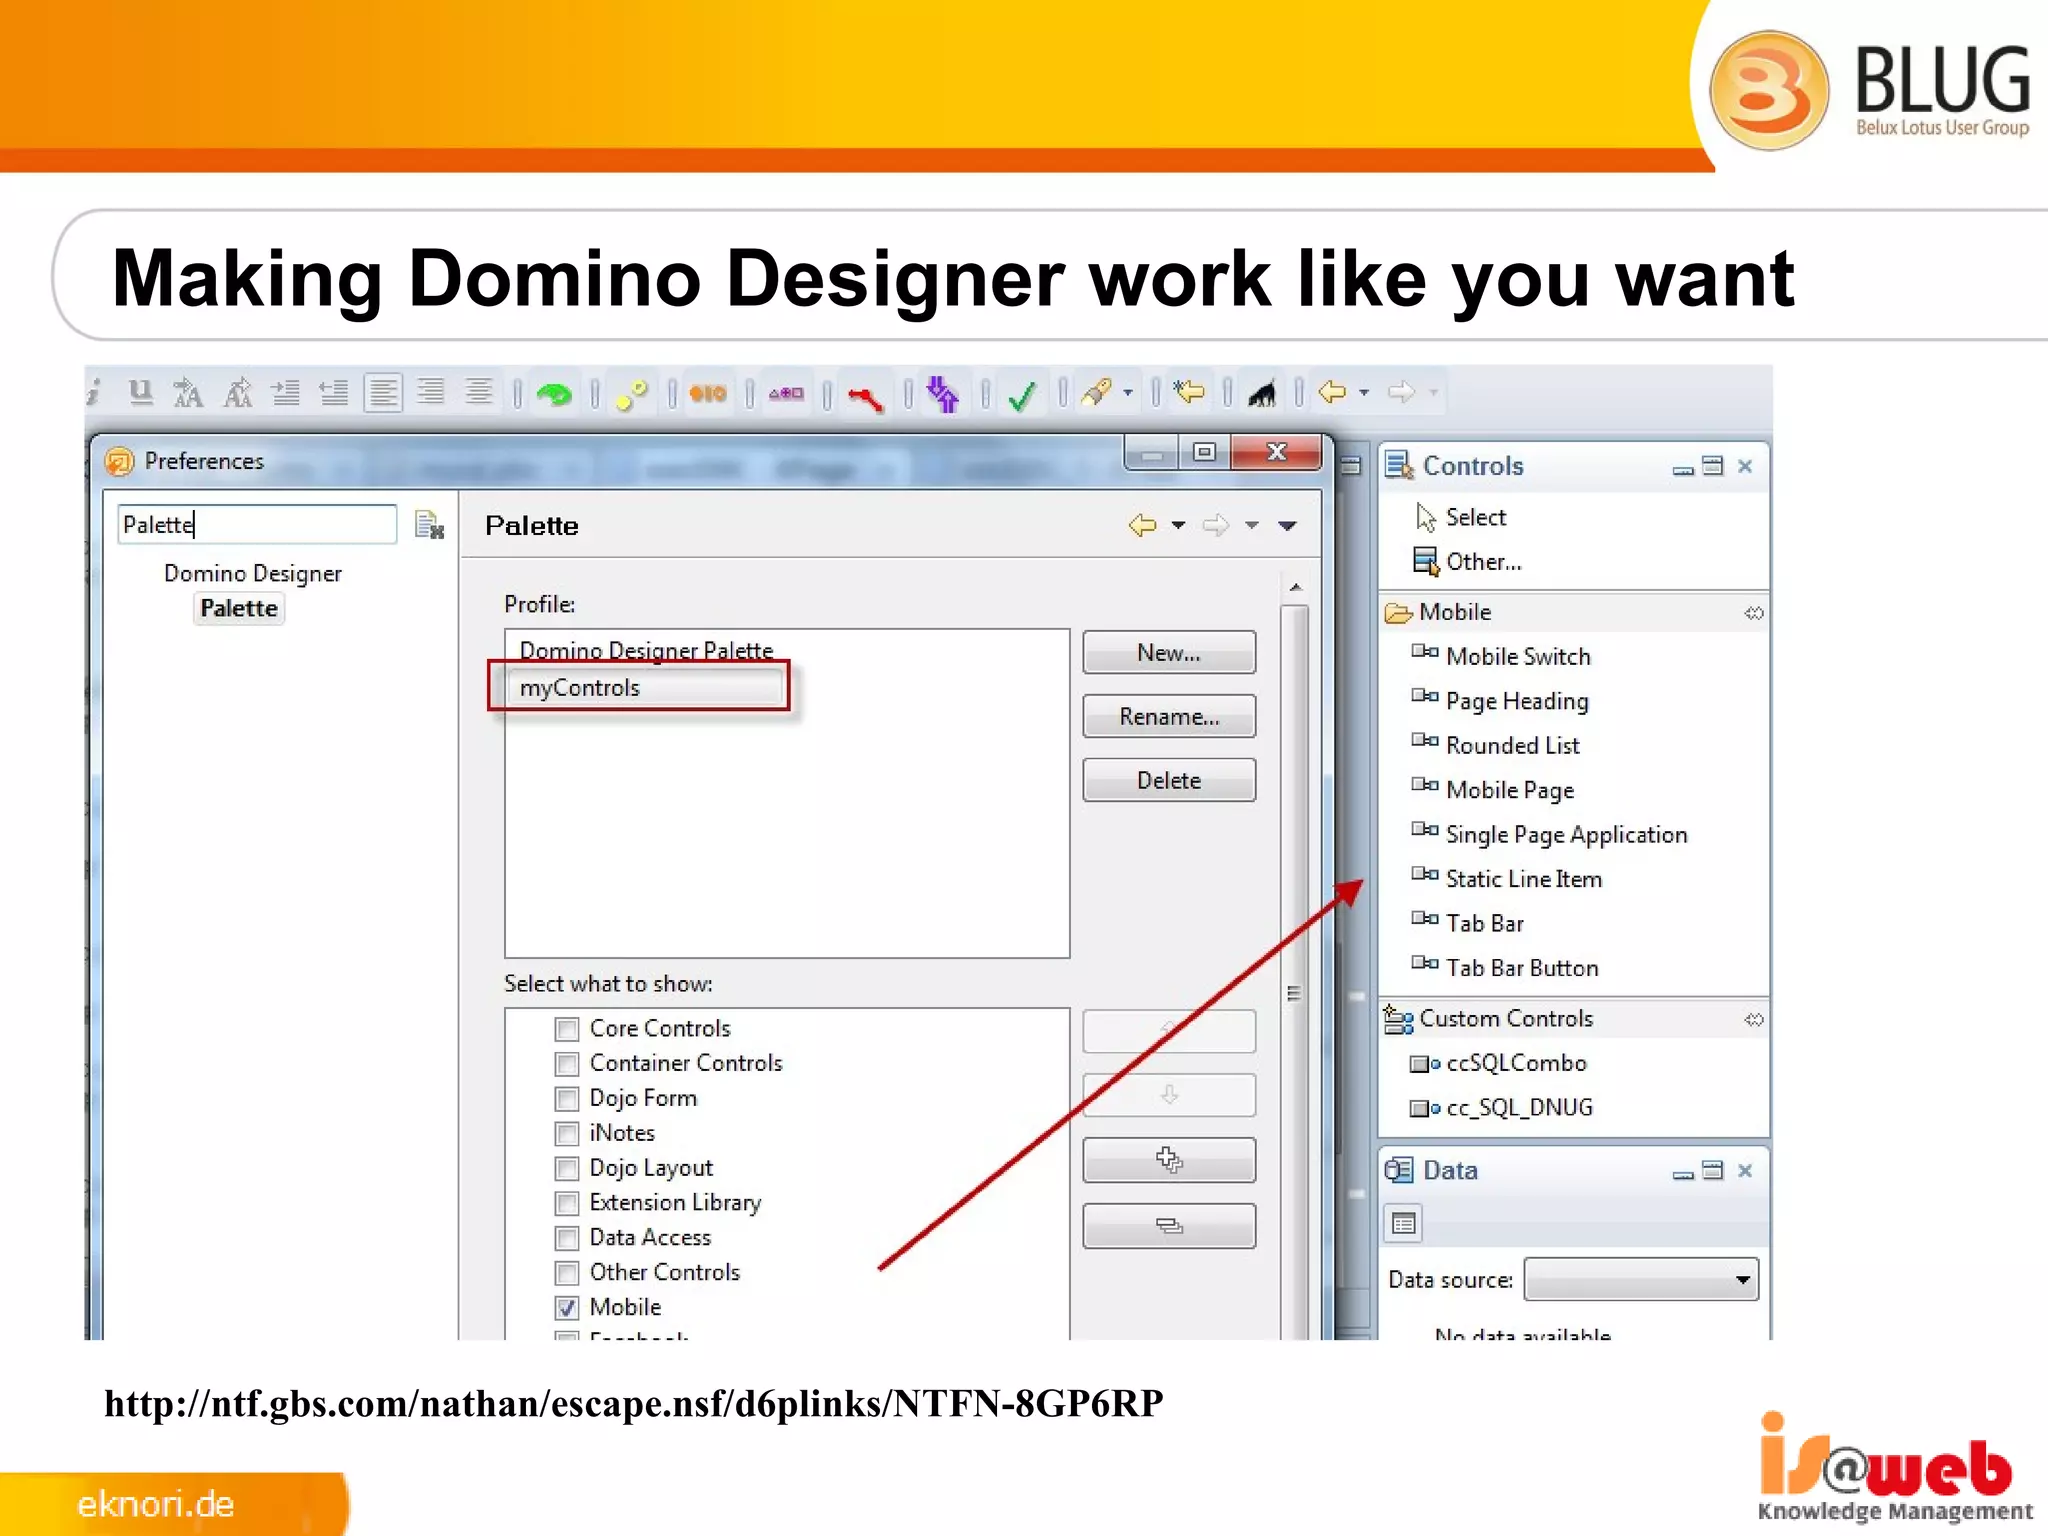Screen dimensions: 2048x1536
Task: Minimize the Controls panel
Action: click(x=1683, y=468)
